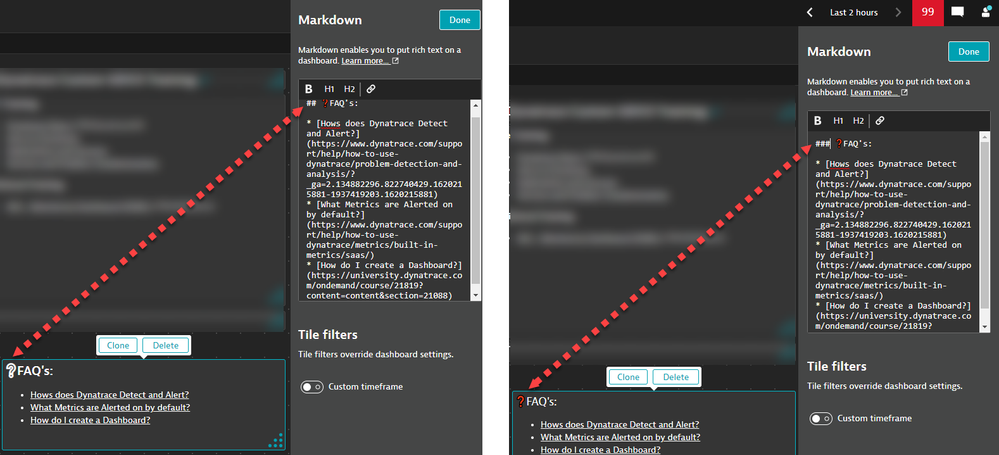
Task: Insert H2 heading in right editor toolbar
Action: tap(859, 120)
